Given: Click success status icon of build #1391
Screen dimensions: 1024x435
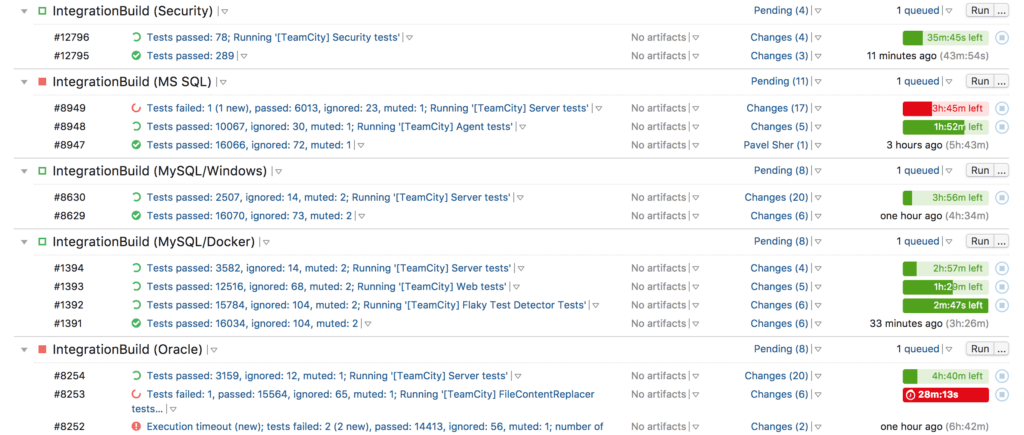Looking at the screenshot, I should point(136,323).
